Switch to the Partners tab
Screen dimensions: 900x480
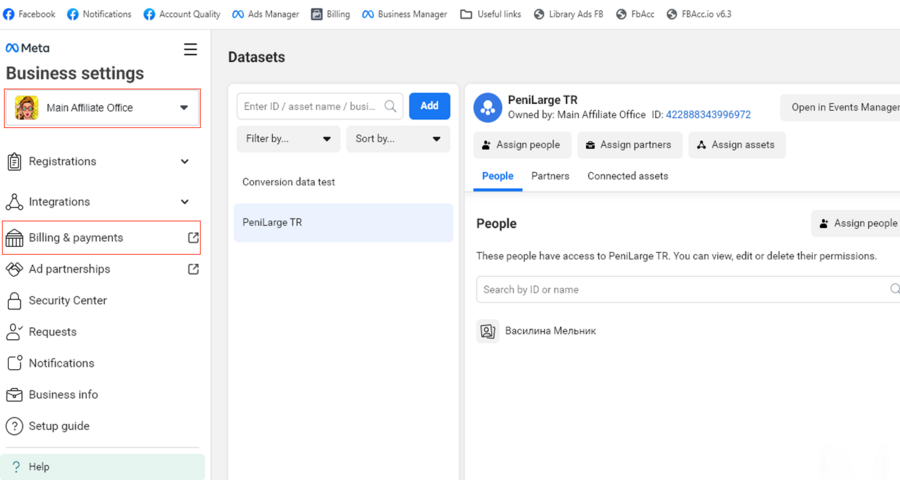550,176
